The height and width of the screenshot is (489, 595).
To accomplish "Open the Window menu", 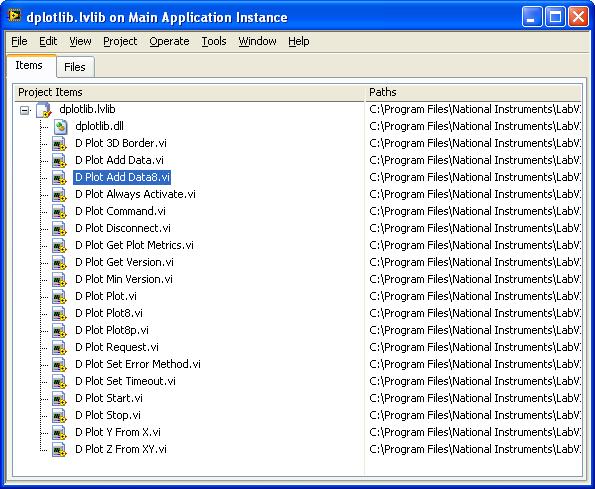I will [257, 41].
